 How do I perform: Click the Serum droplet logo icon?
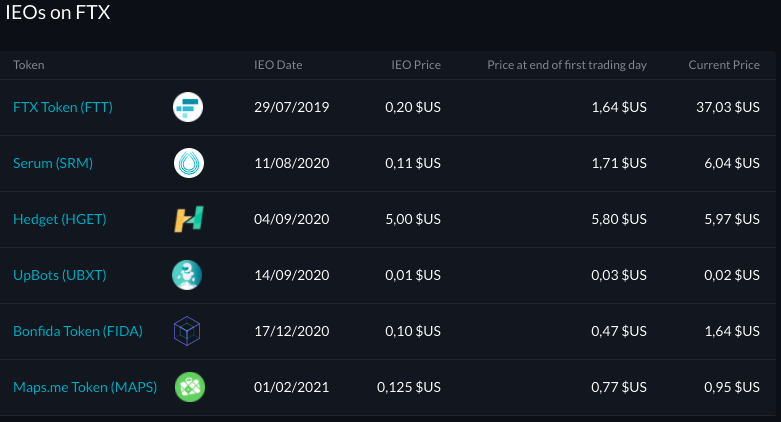tap(188, 163)
